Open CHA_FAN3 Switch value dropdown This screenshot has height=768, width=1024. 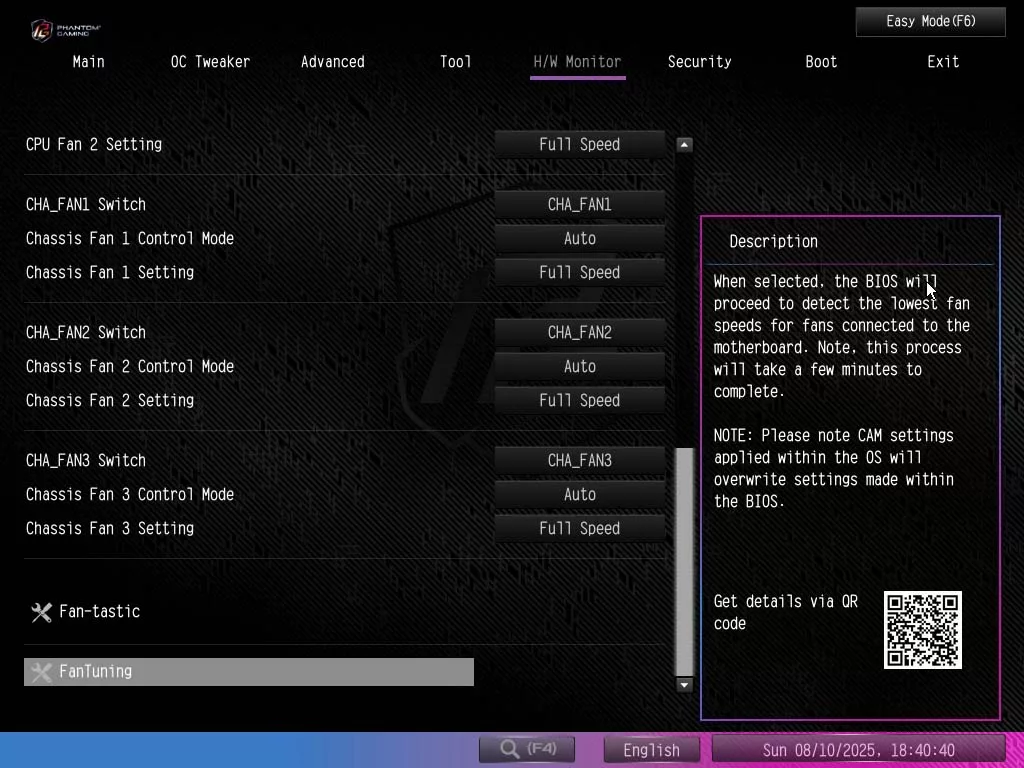tap(579, 460)
